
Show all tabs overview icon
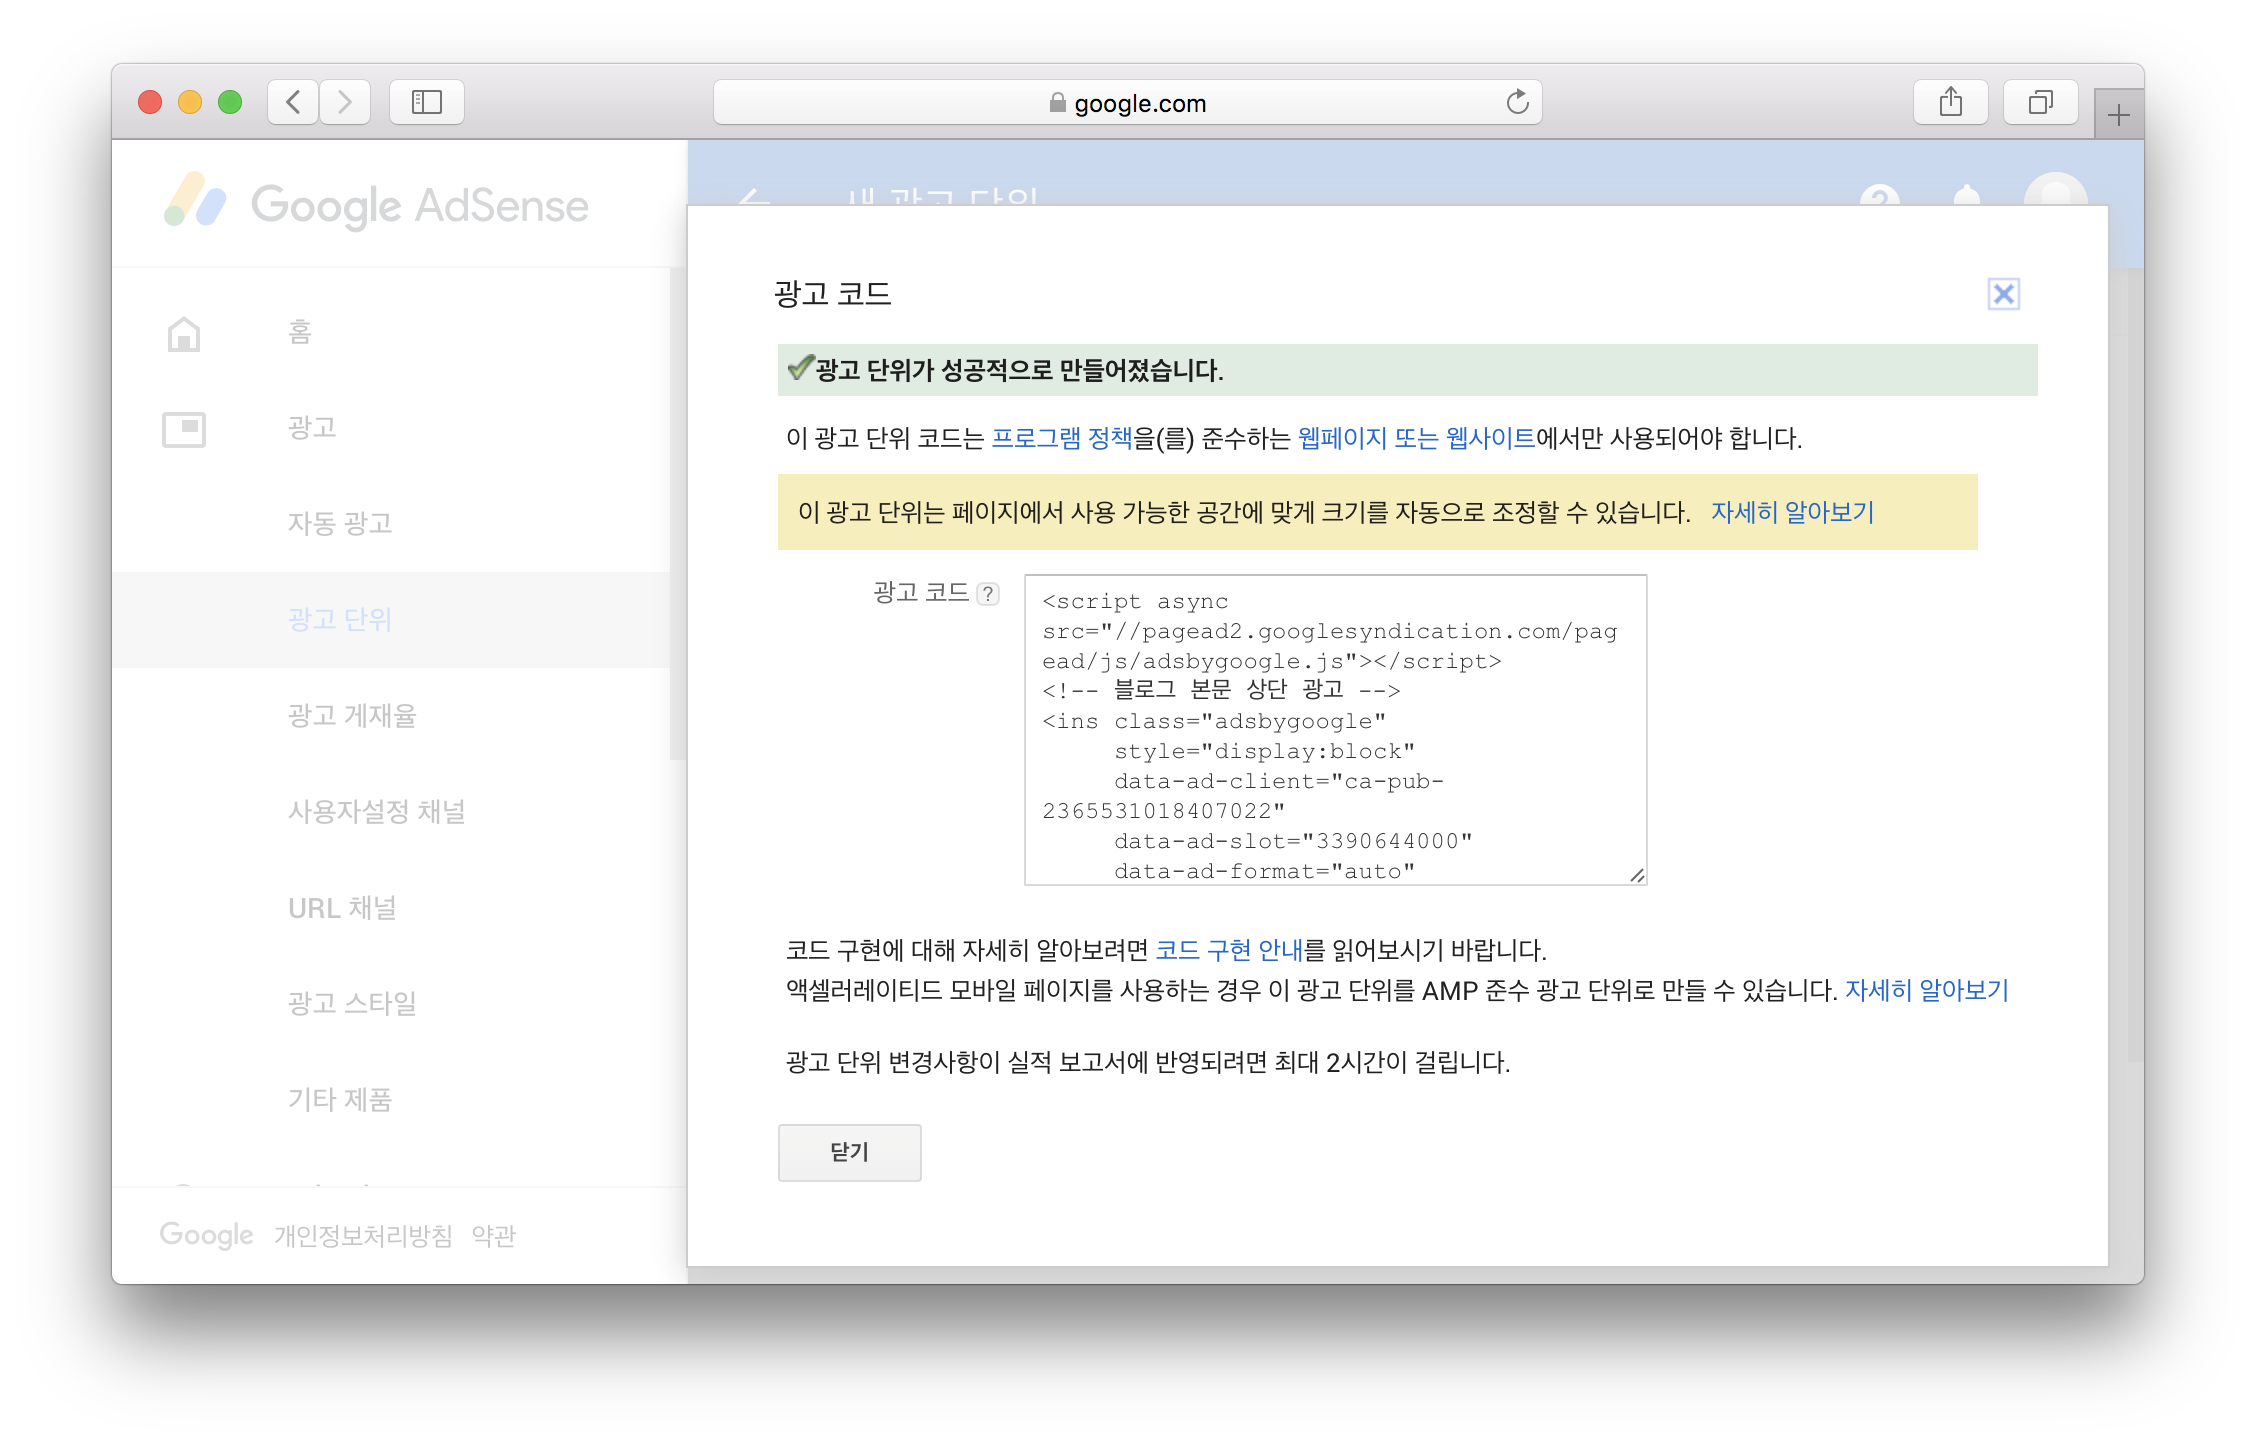click(2040, 102)
